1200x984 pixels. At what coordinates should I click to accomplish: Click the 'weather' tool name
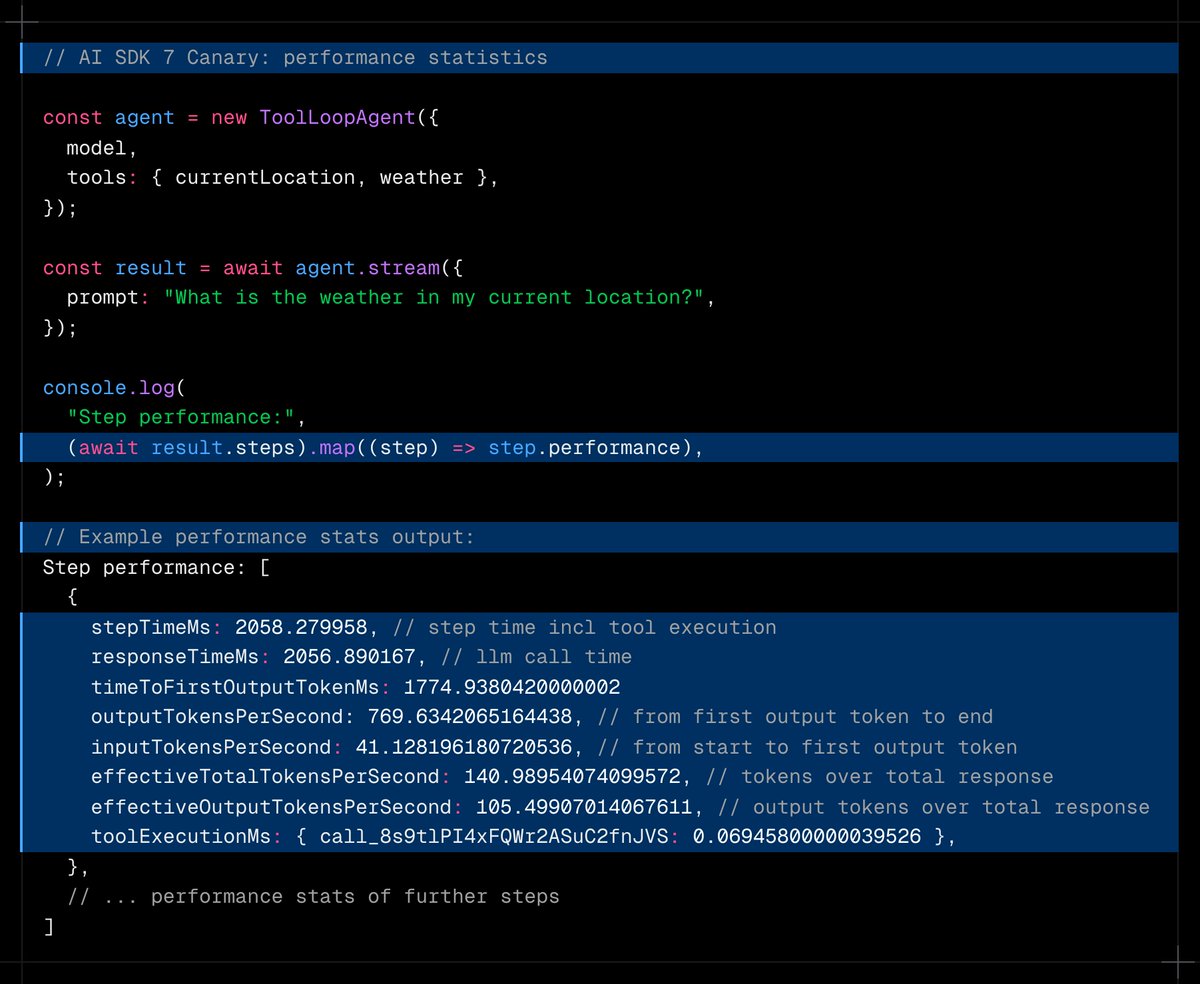point(422,177)
